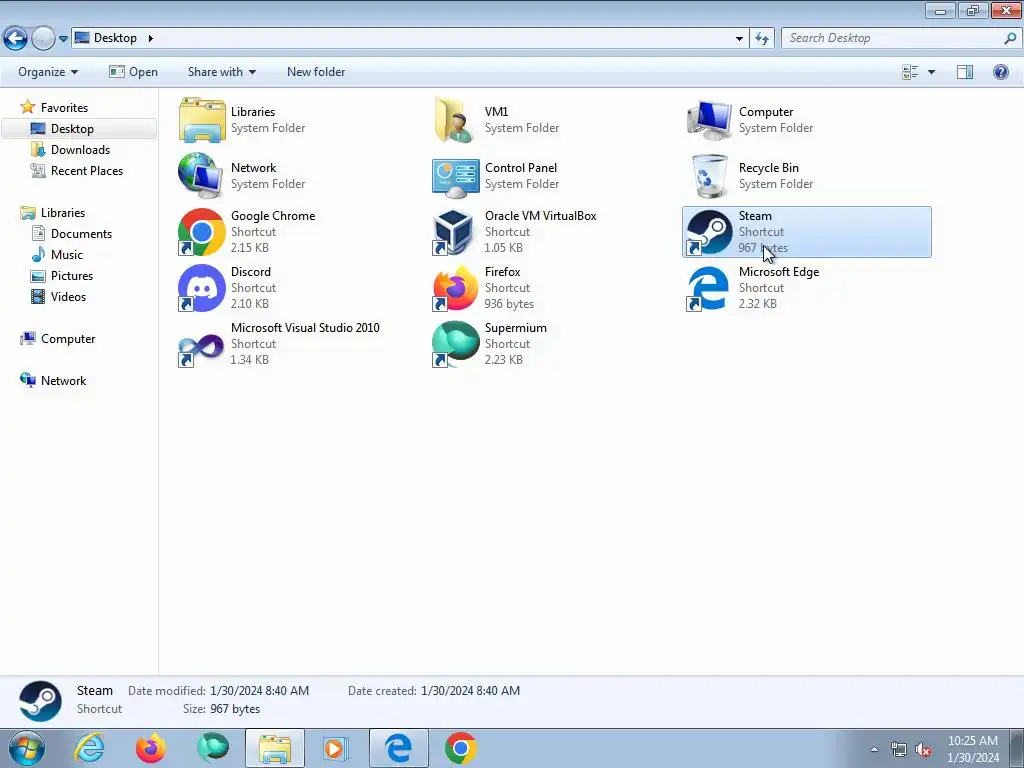Open the Organize dropdown menu
This screenshot has width=1024, height=768.
(x=48, y=72)
